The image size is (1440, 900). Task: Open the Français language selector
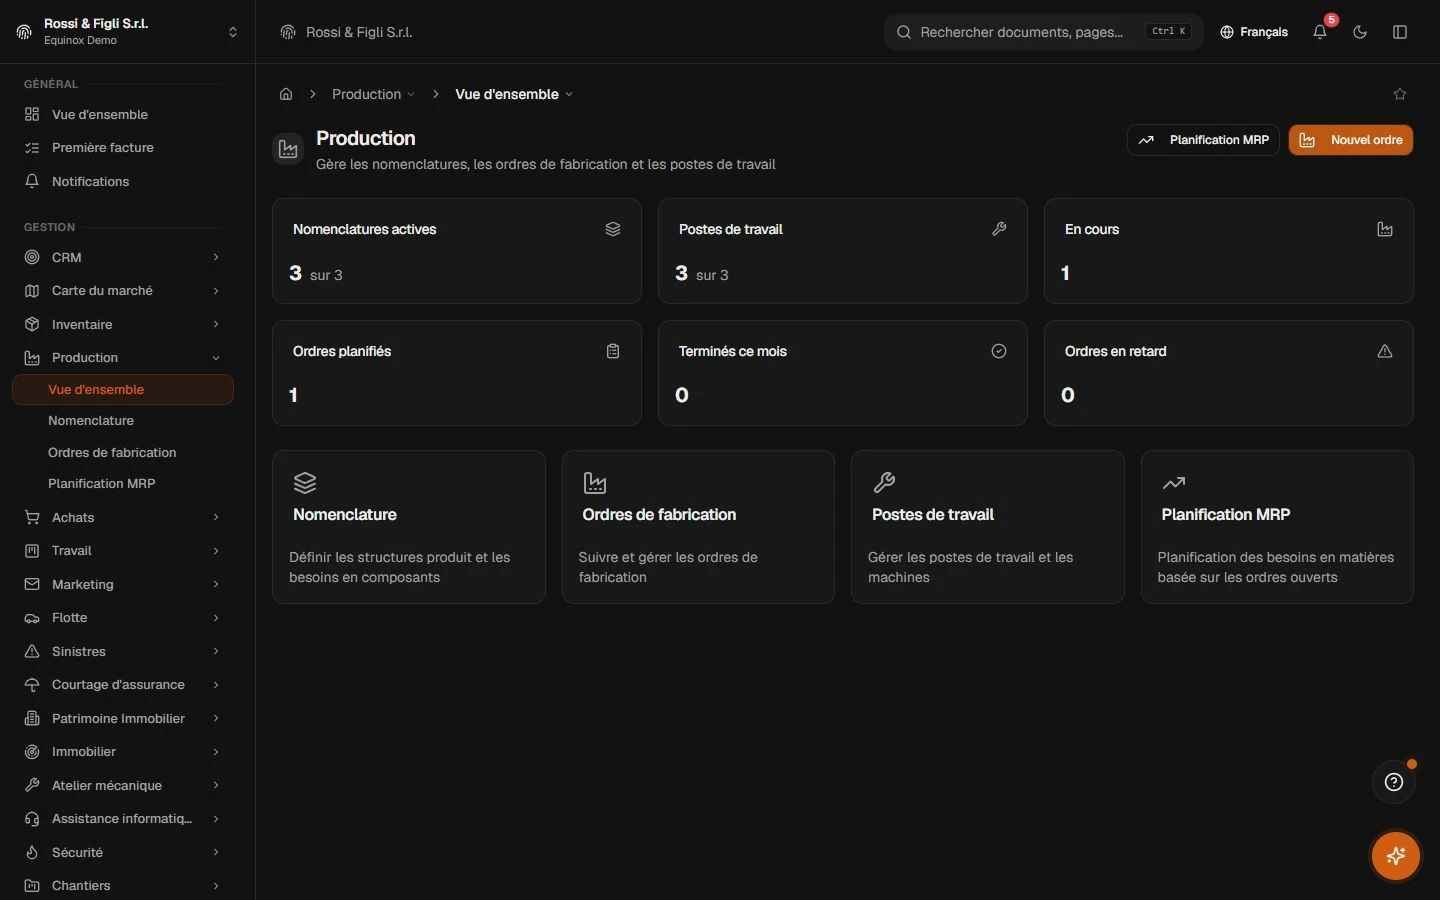pos(1254,32)
